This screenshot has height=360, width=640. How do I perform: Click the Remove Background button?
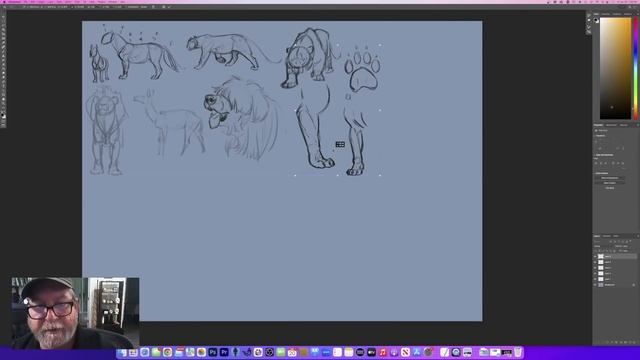pos(610,178)
